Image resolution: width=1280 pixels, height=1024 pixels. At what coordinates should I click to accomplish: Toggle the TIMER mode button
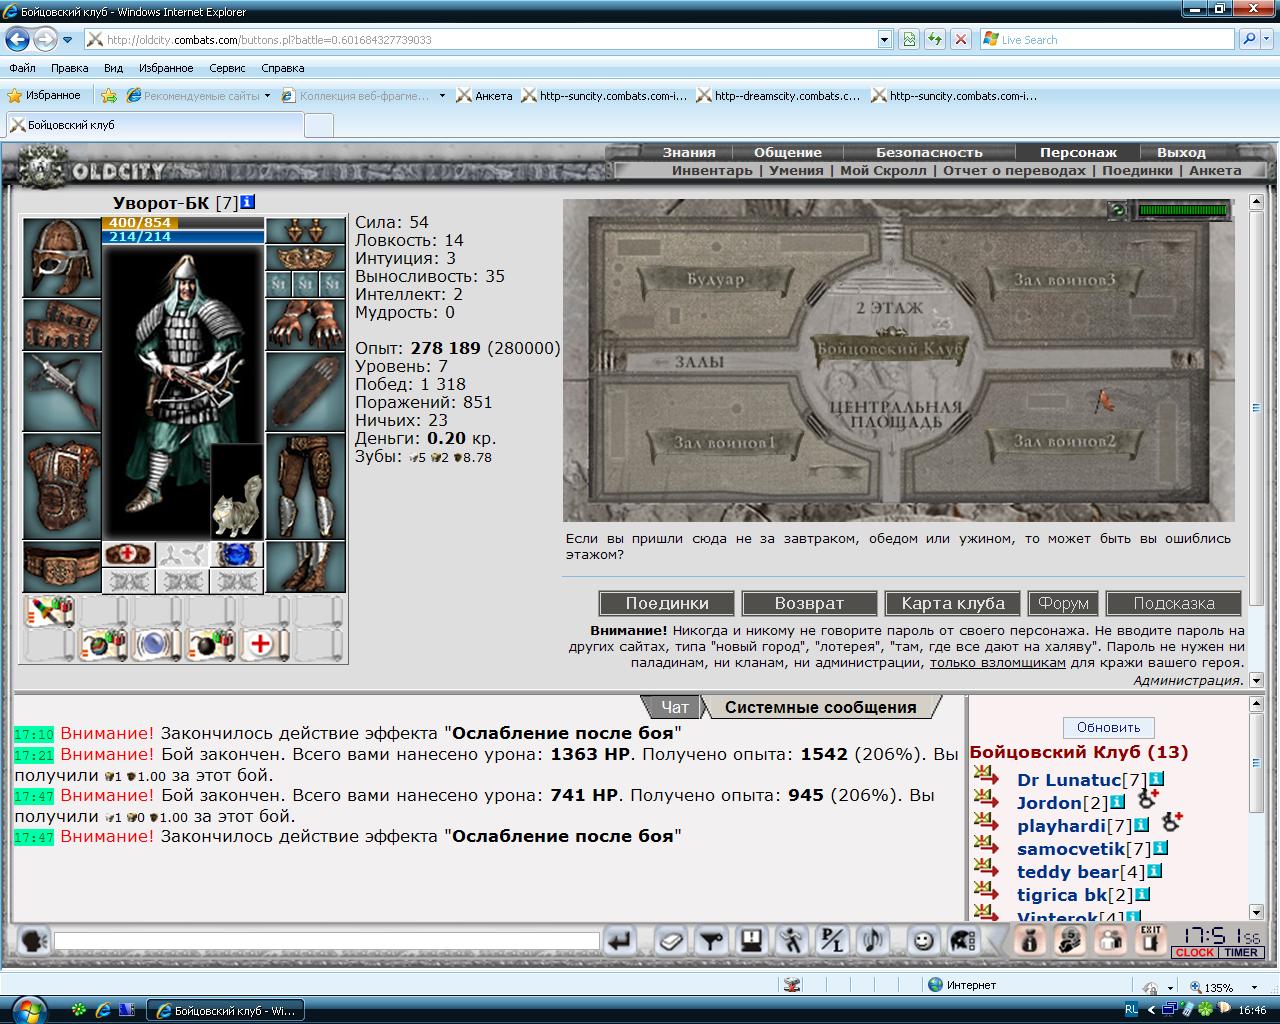pyautogui.click(x=1240, y=953)
